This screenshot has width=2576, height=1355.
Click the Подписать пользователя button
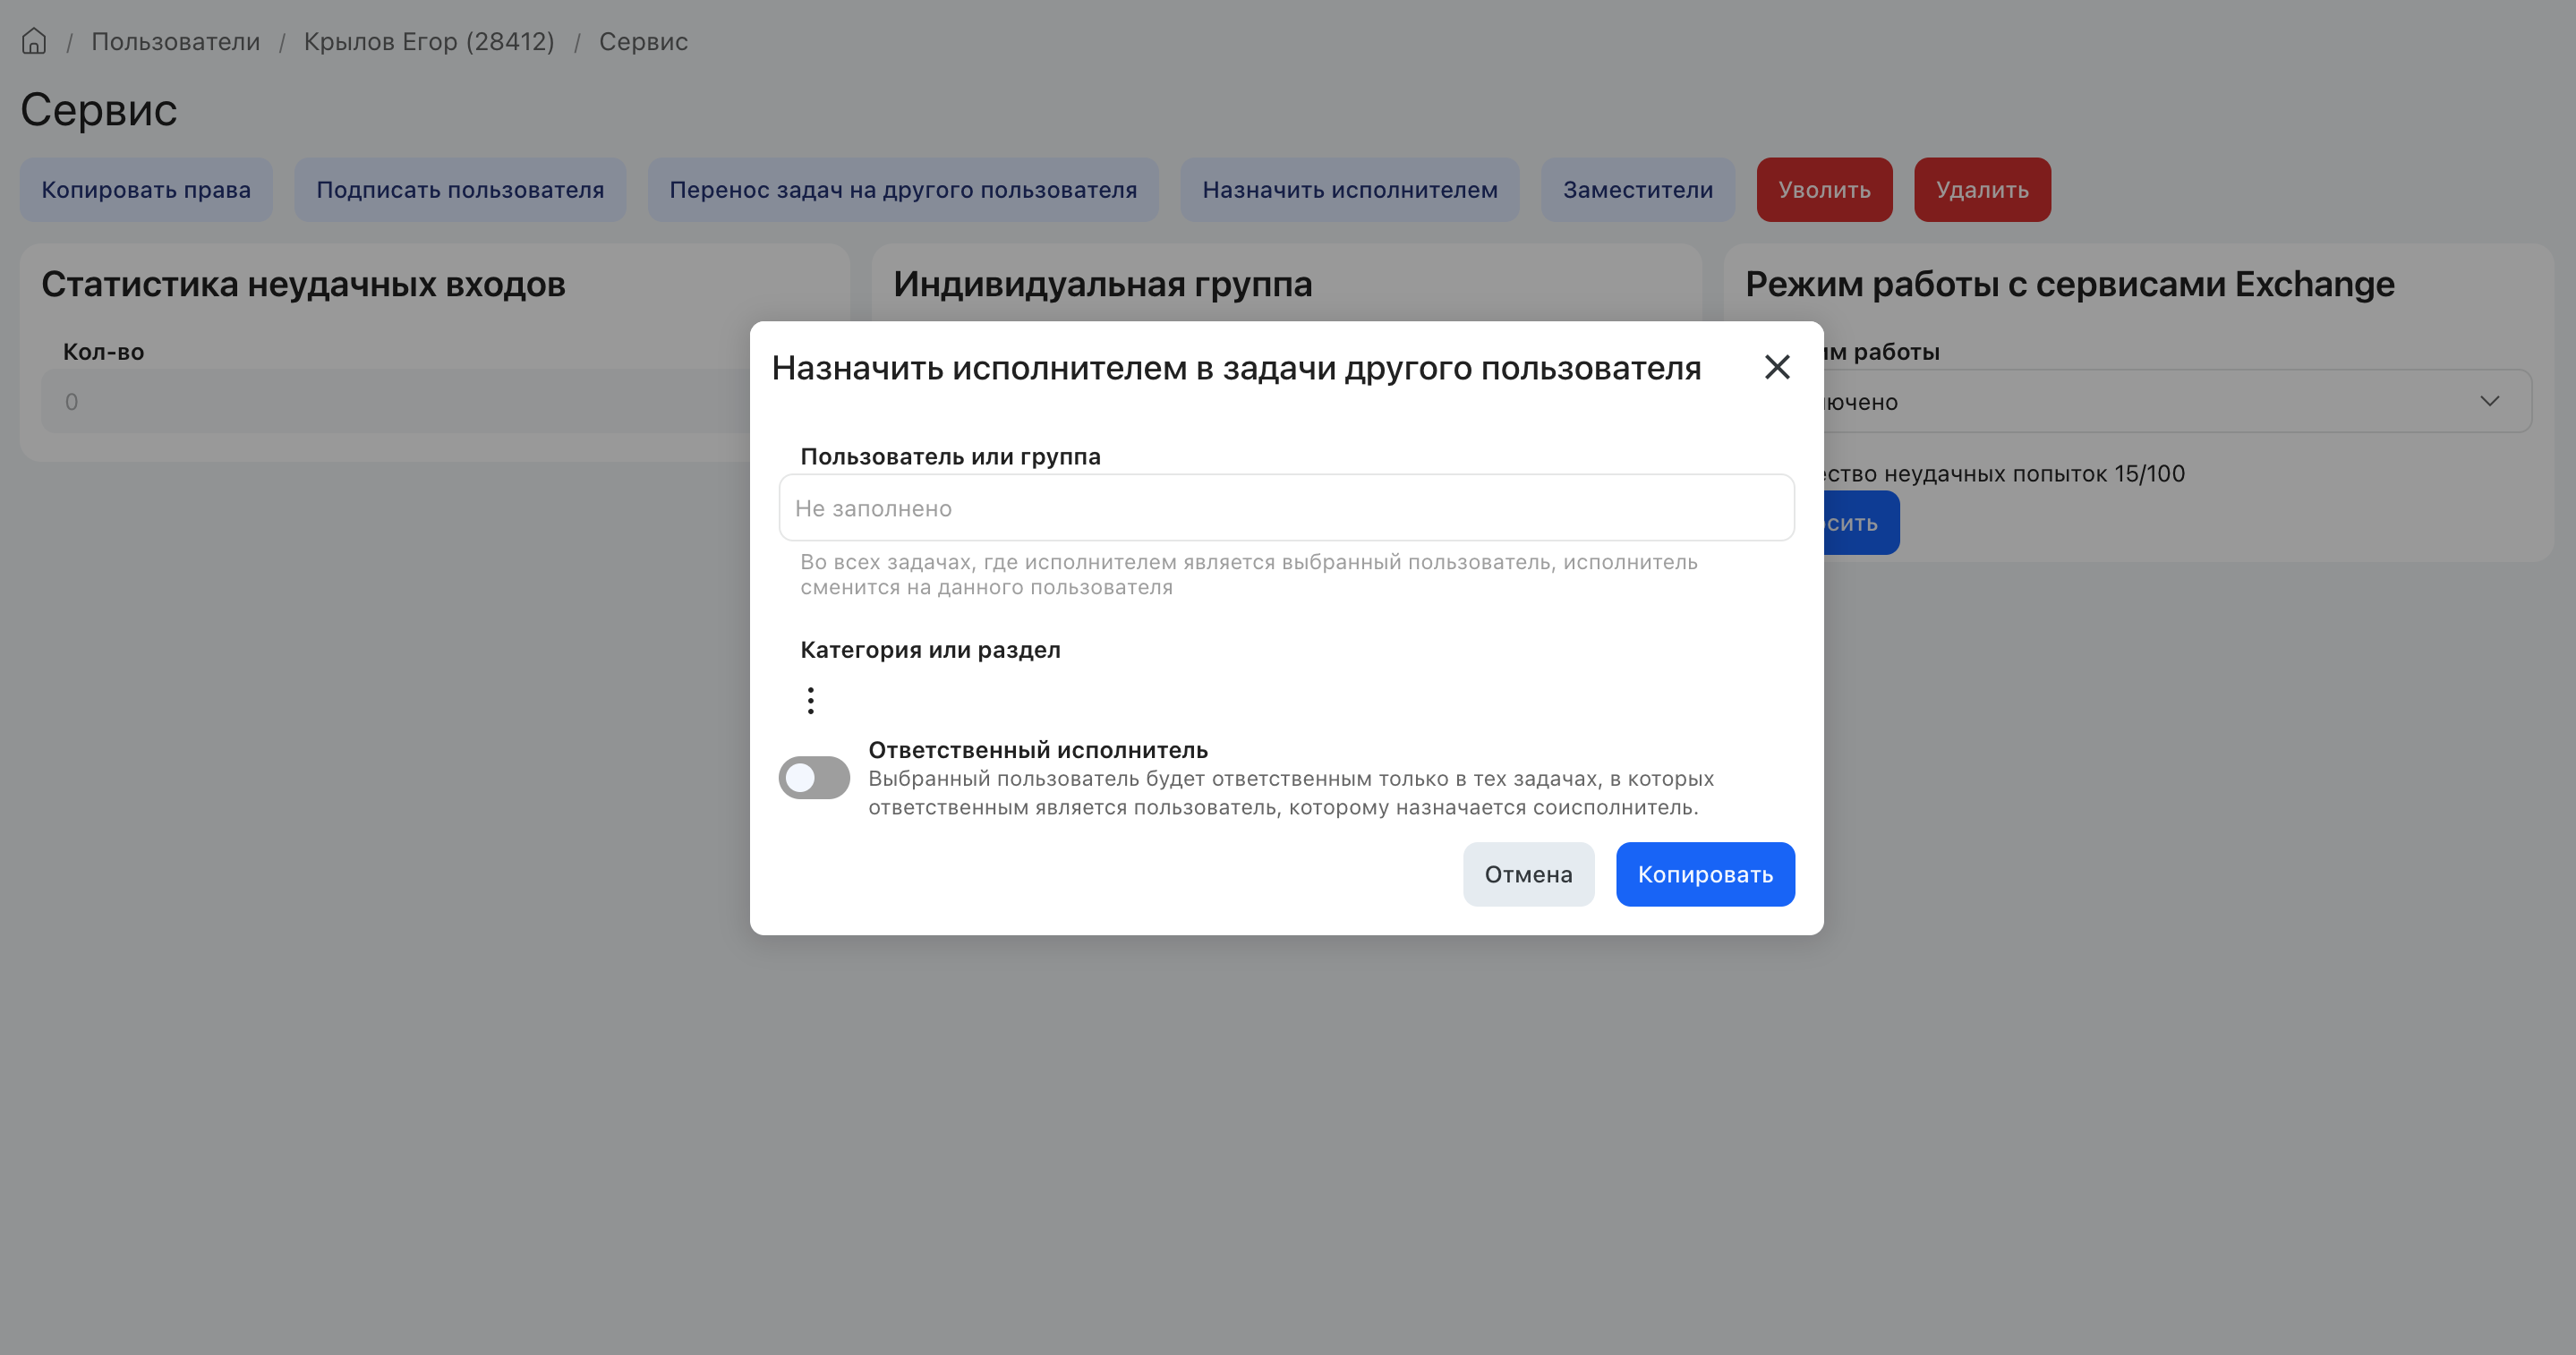(460, 189)
